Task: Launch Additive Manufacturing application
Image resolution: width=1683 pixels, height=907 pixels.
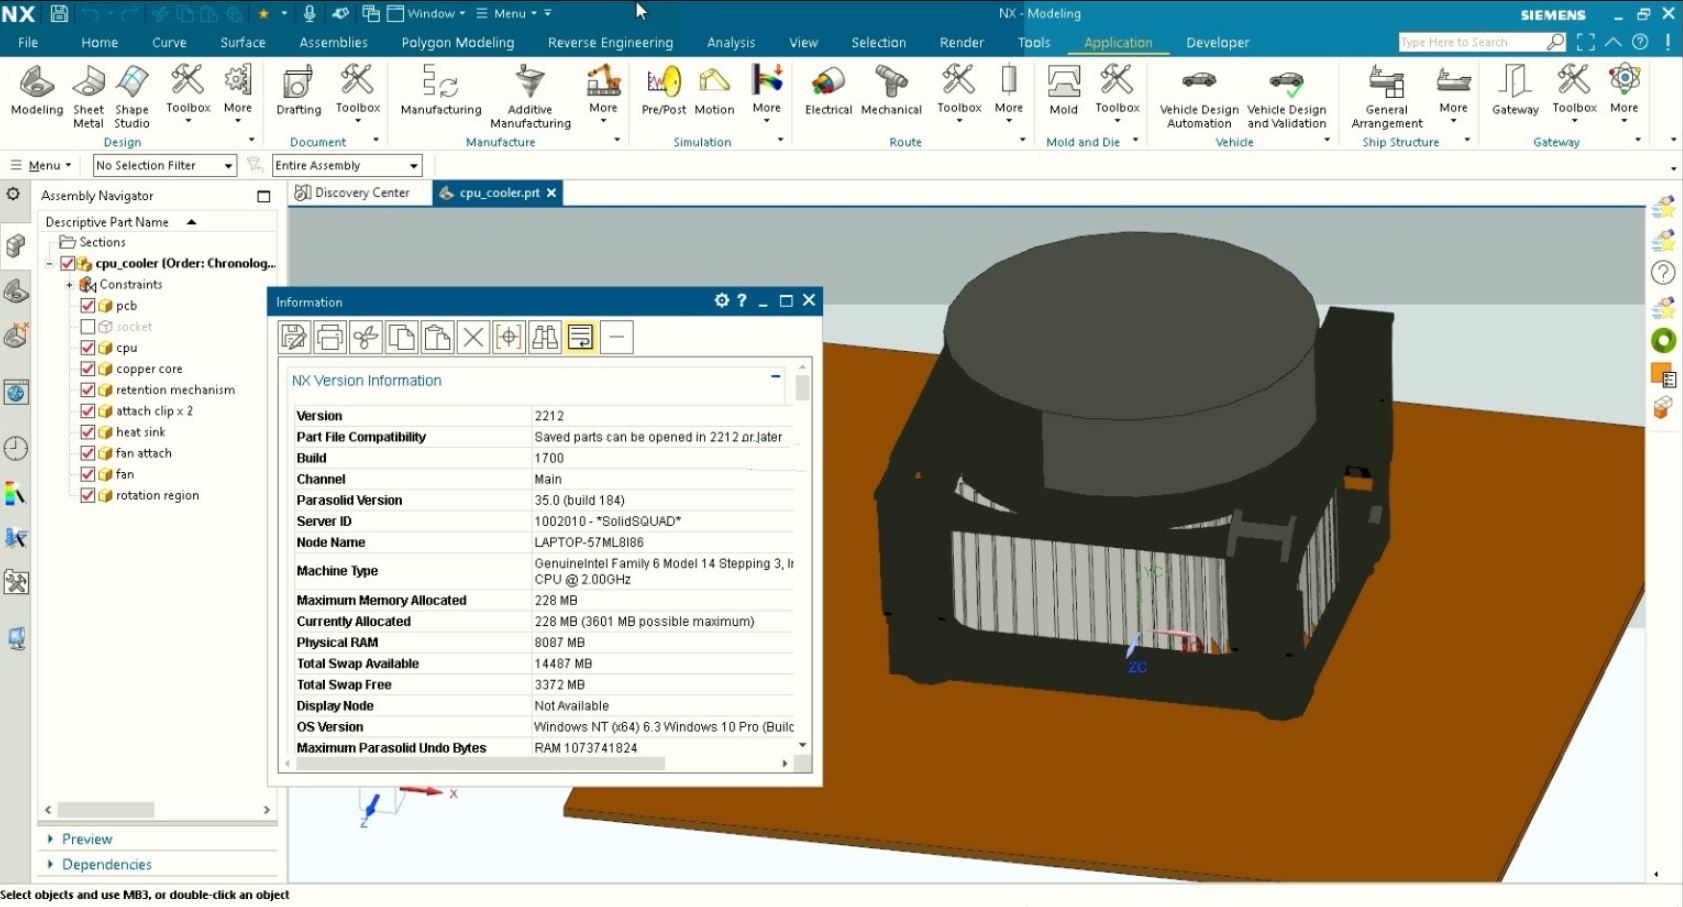Action: [x=530, y=98]
